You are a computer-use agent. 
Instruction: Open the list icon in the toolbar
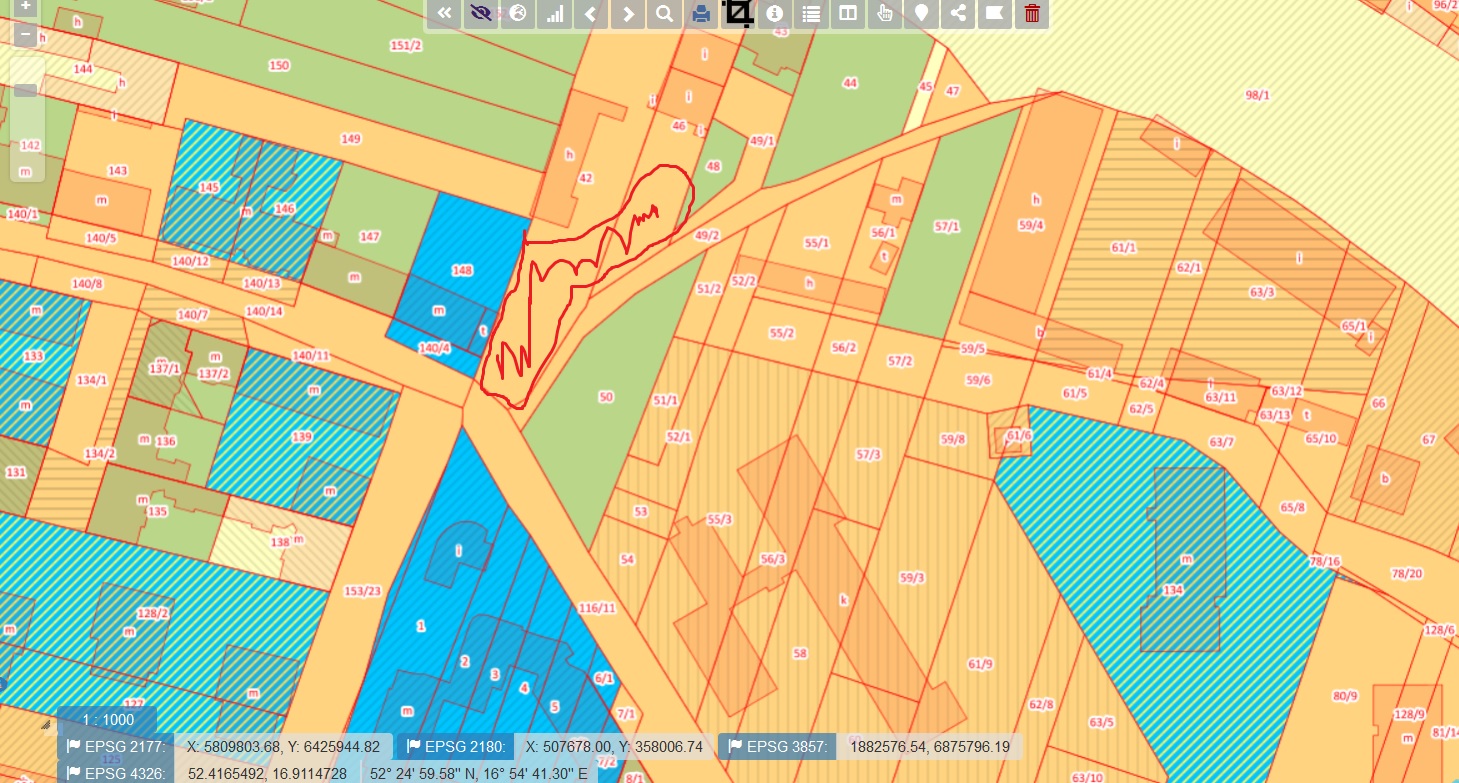811,13
